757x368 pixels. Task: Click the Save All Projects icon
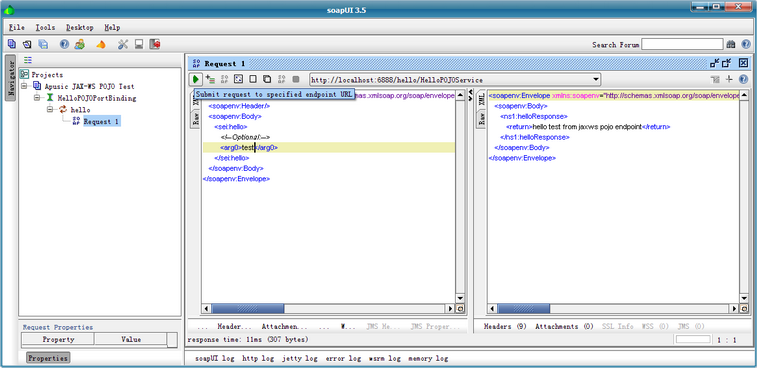pyautogui.click(x=43, y=44)
